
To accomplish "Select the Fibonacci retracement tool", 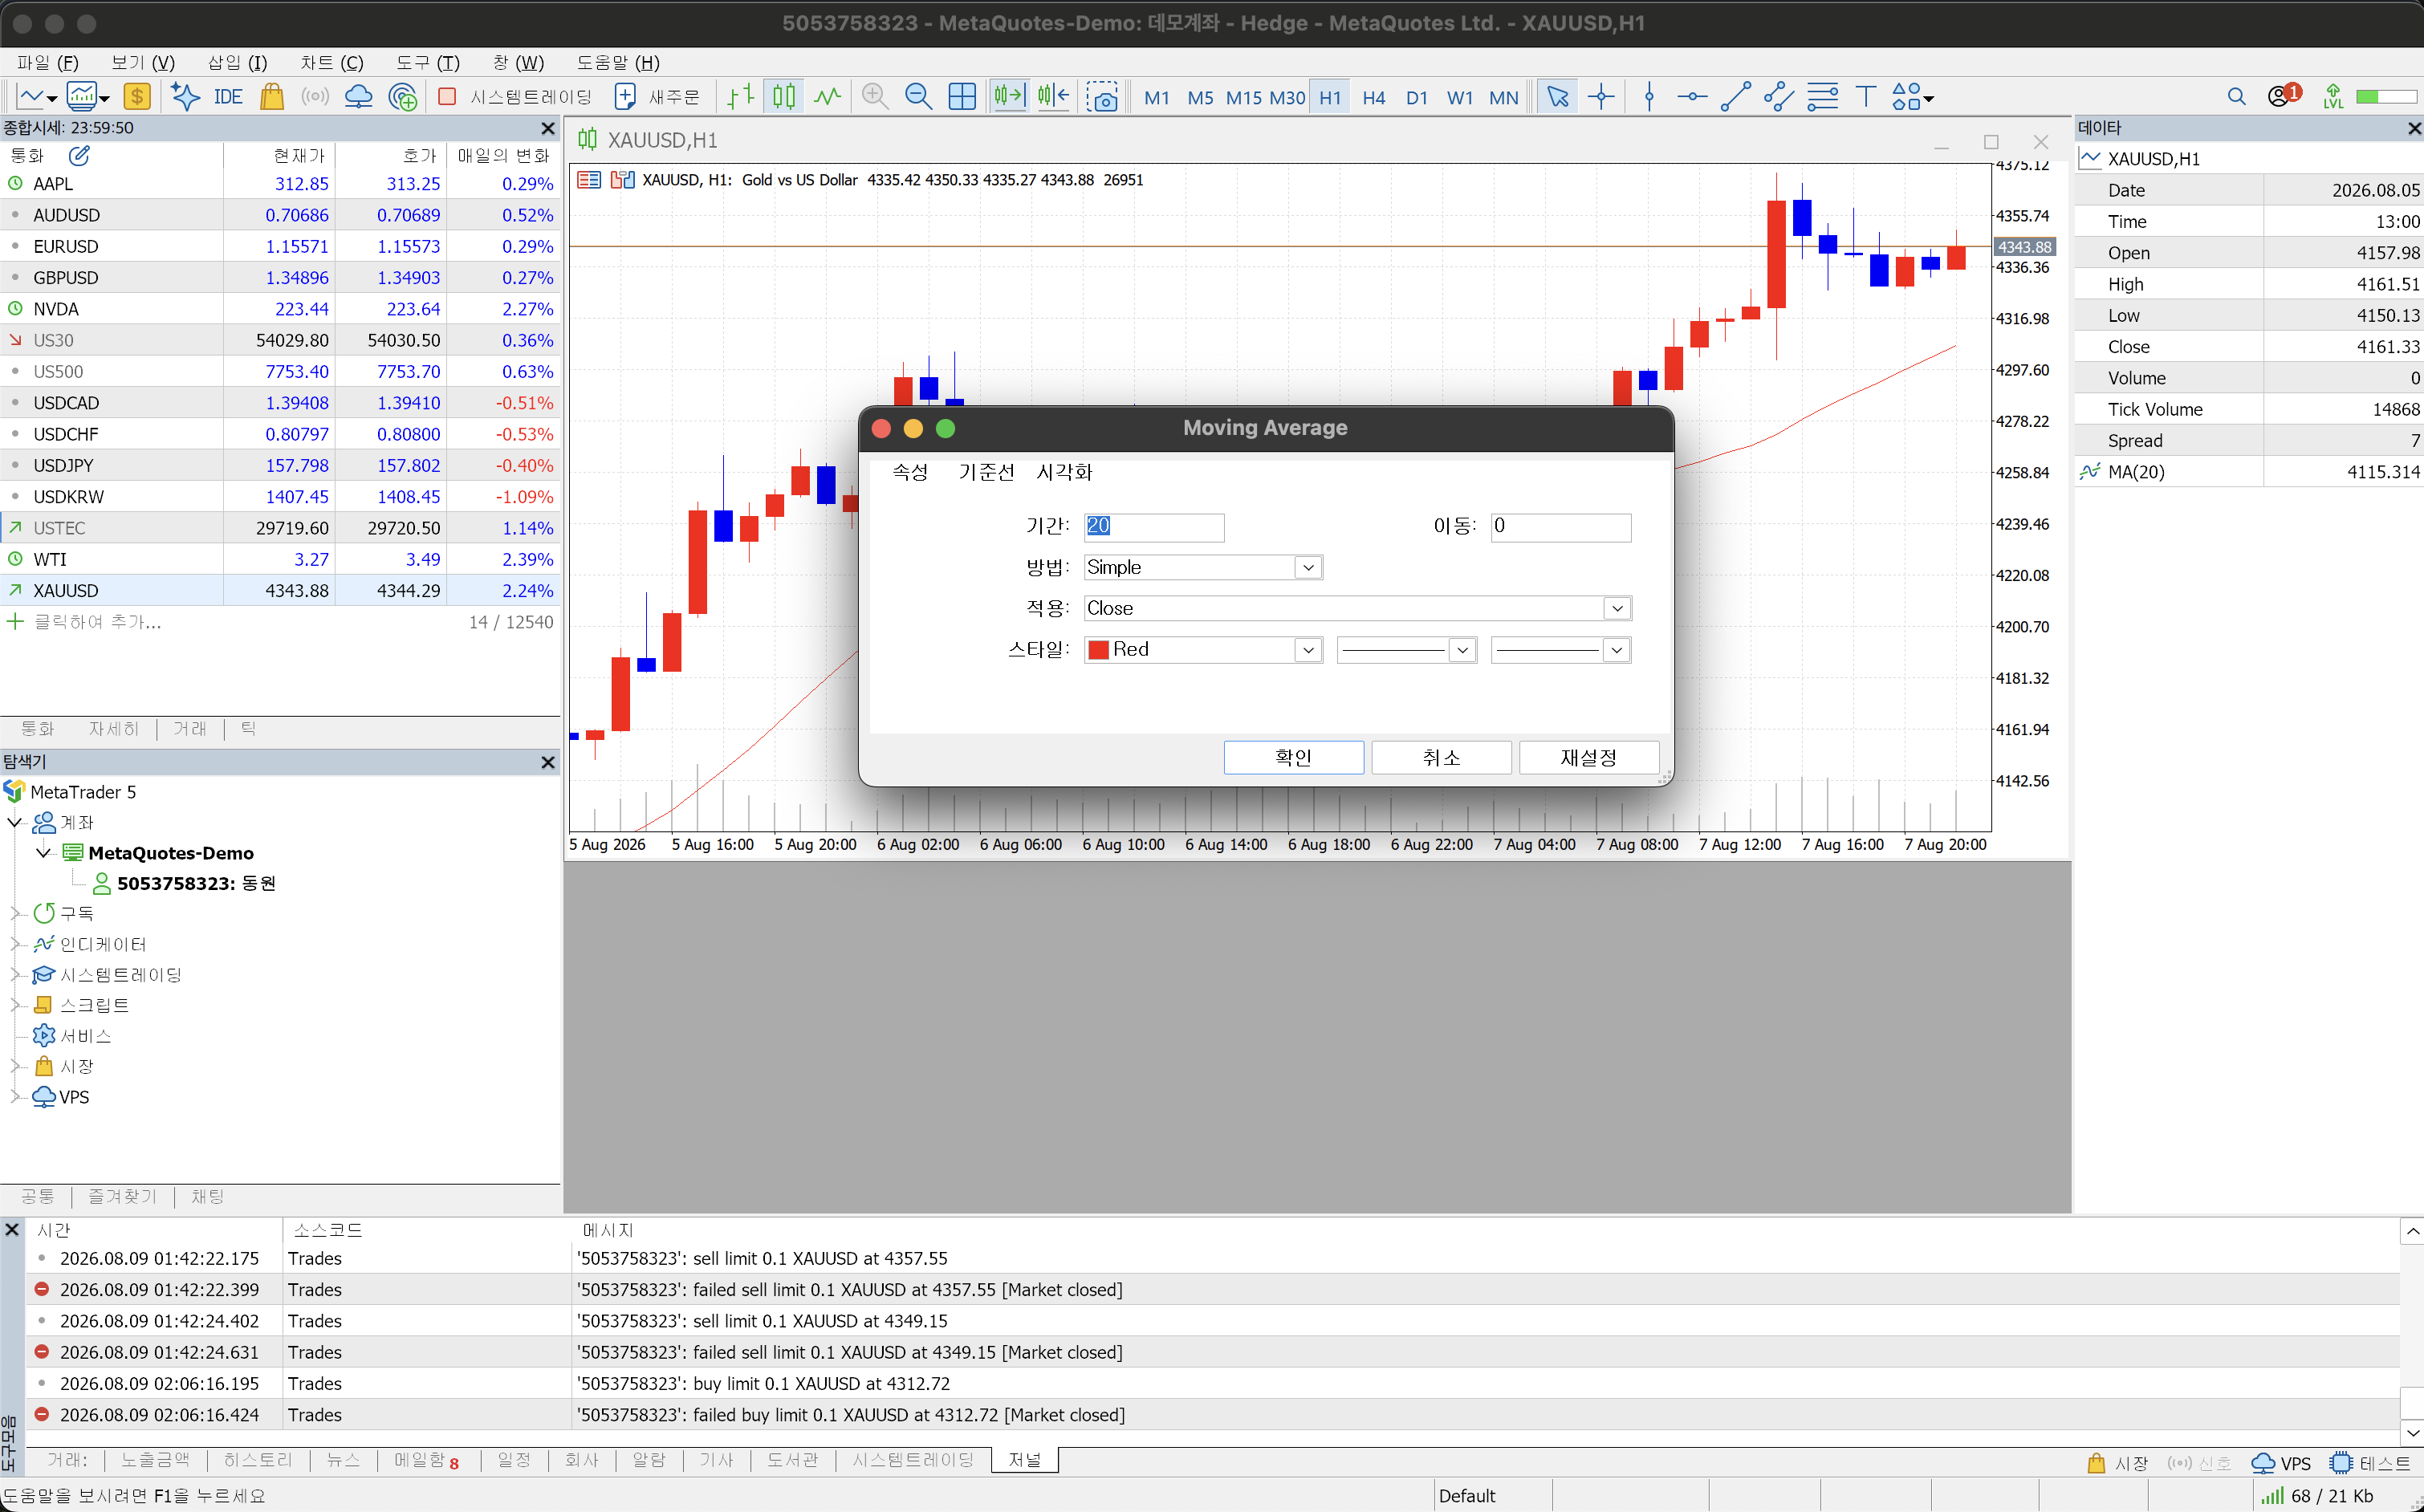I will tap(1822, 97).
